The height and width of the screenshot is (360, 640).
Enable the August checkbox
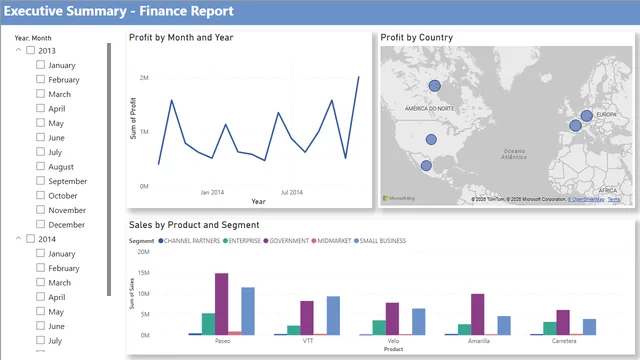pos(40,166)
